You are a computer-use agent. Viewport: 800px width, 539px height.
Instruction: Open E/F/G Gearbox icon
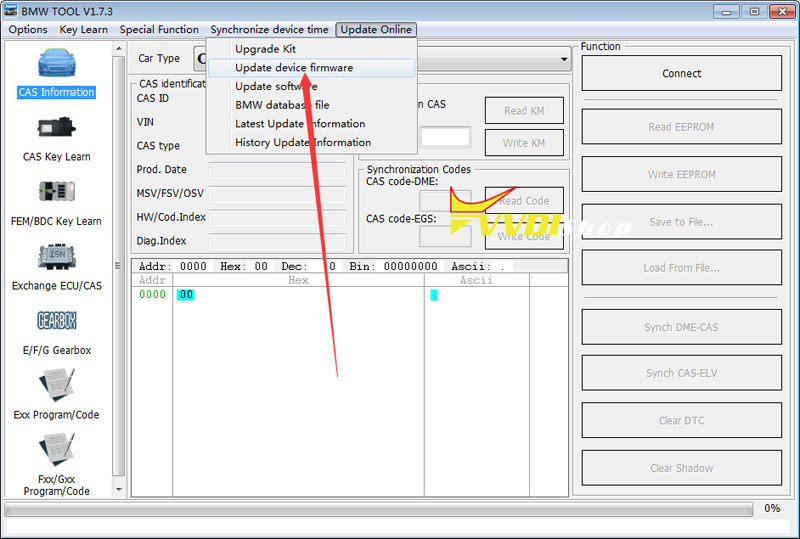coord(57,321)
